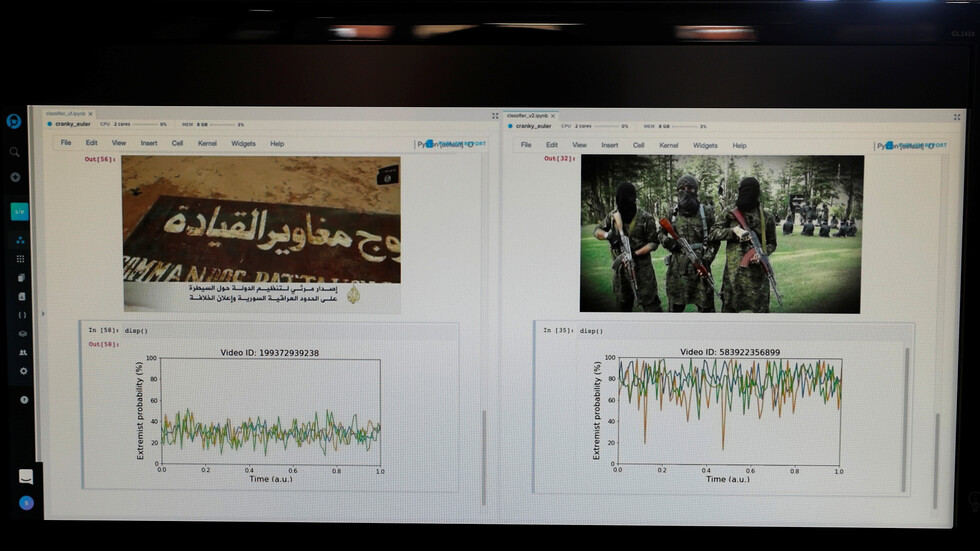The width and height of the screenshot is (980, 551).
Task: Open the grid apps icon in sidebar
Action: 21,259
